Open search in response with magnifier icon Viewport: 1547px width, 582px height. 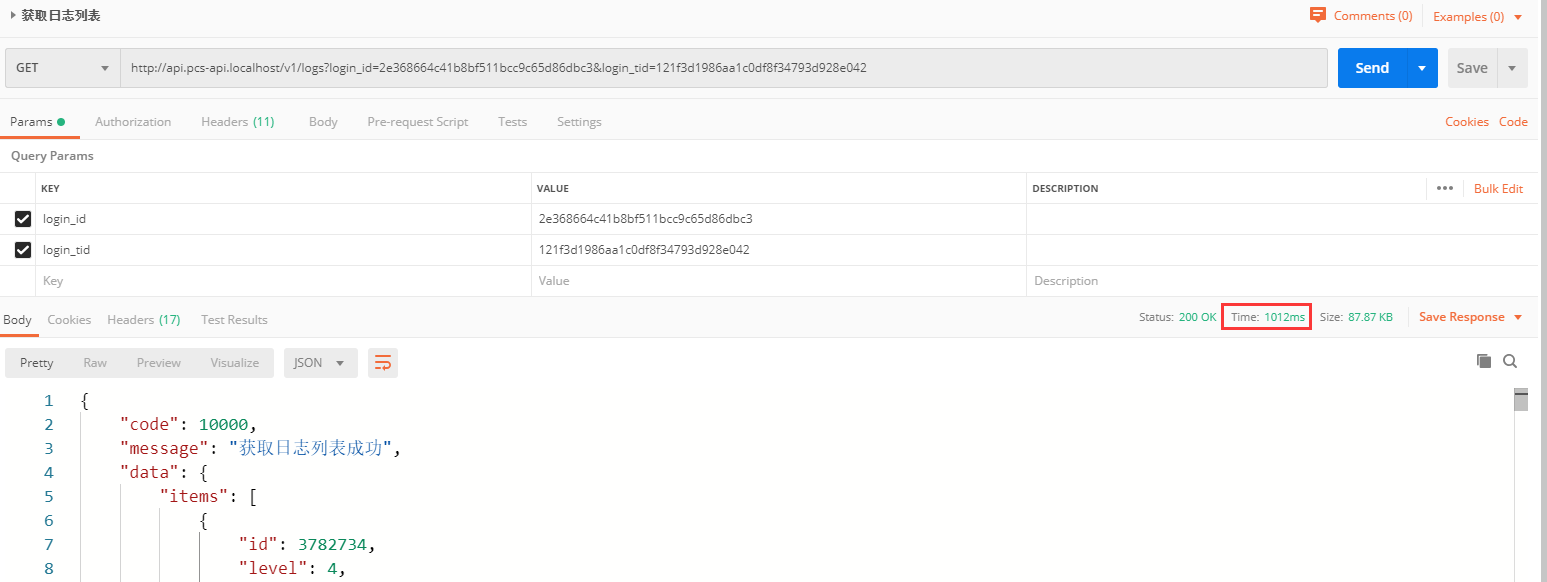click(x=1510, y=361)
